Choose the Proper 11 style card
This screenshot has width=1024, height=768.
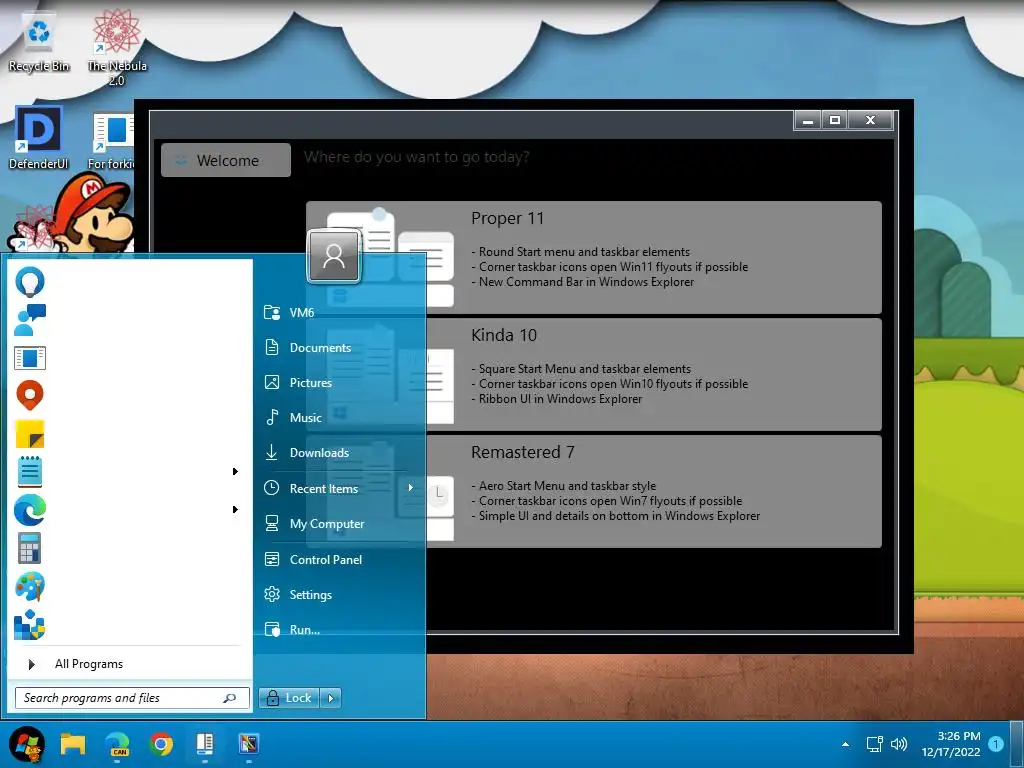tap(594, 257)
